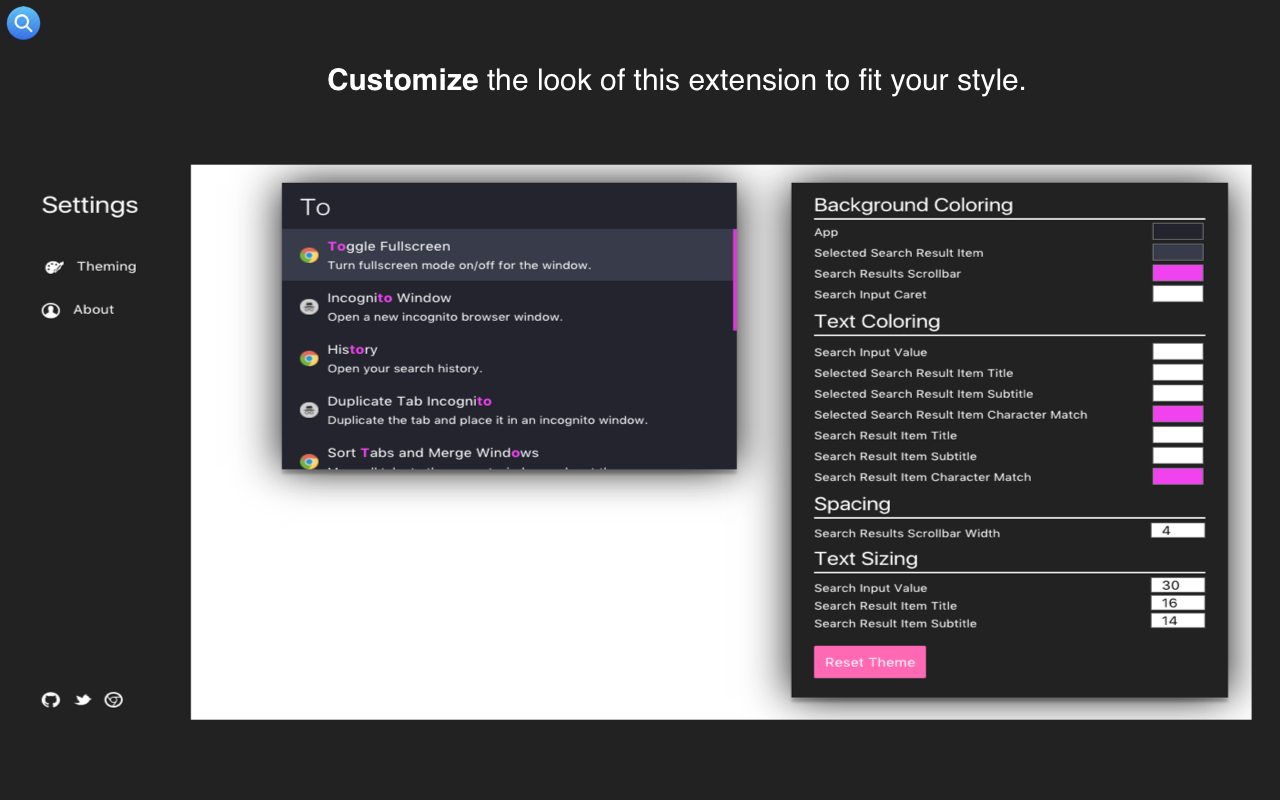This screenshot has width=1280, height=800.
Task: Pick the Search Results Scrollbar color swatch
Action: tap(1178, 273)
